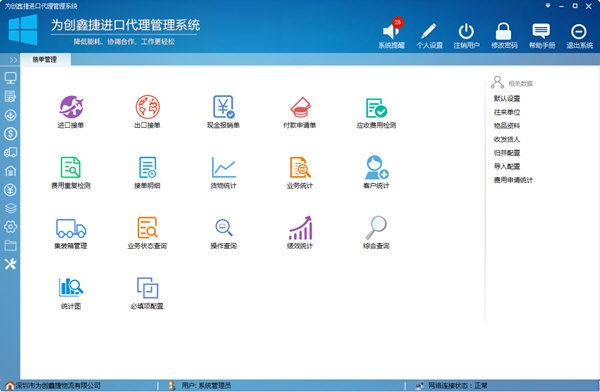Select wrench tools icon in left sidebar
This screenshot has width=600, height=392.
(x=10, y=264)
